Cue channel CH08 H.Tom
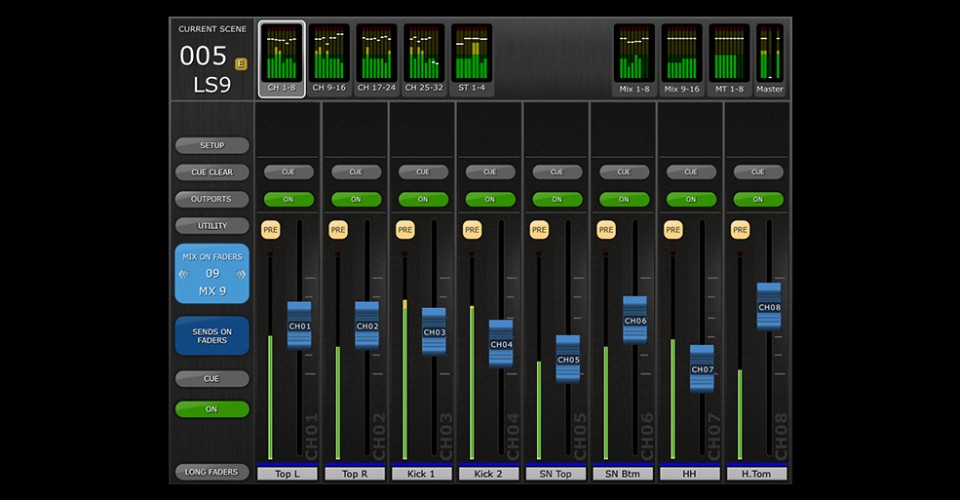This screenshot has width=960, height=500. pos(758,172)
